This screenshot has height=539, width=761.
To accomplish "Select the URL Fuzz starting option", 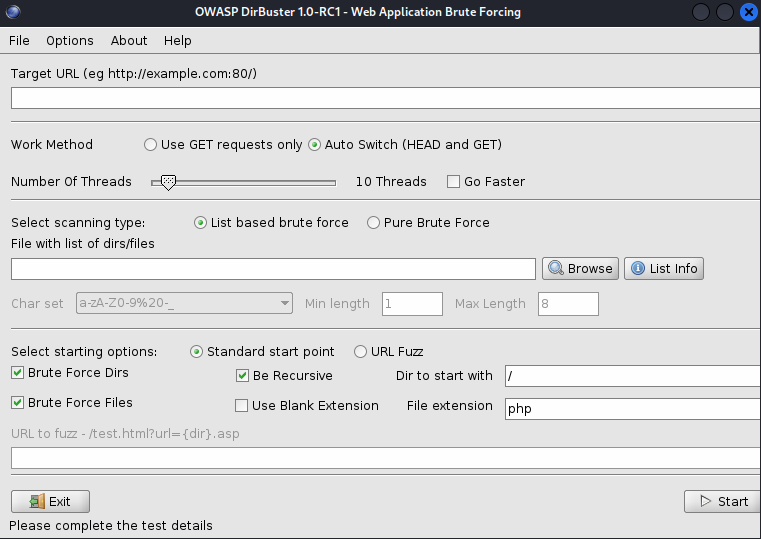I will pyautogui.click(x=360, y=352).
